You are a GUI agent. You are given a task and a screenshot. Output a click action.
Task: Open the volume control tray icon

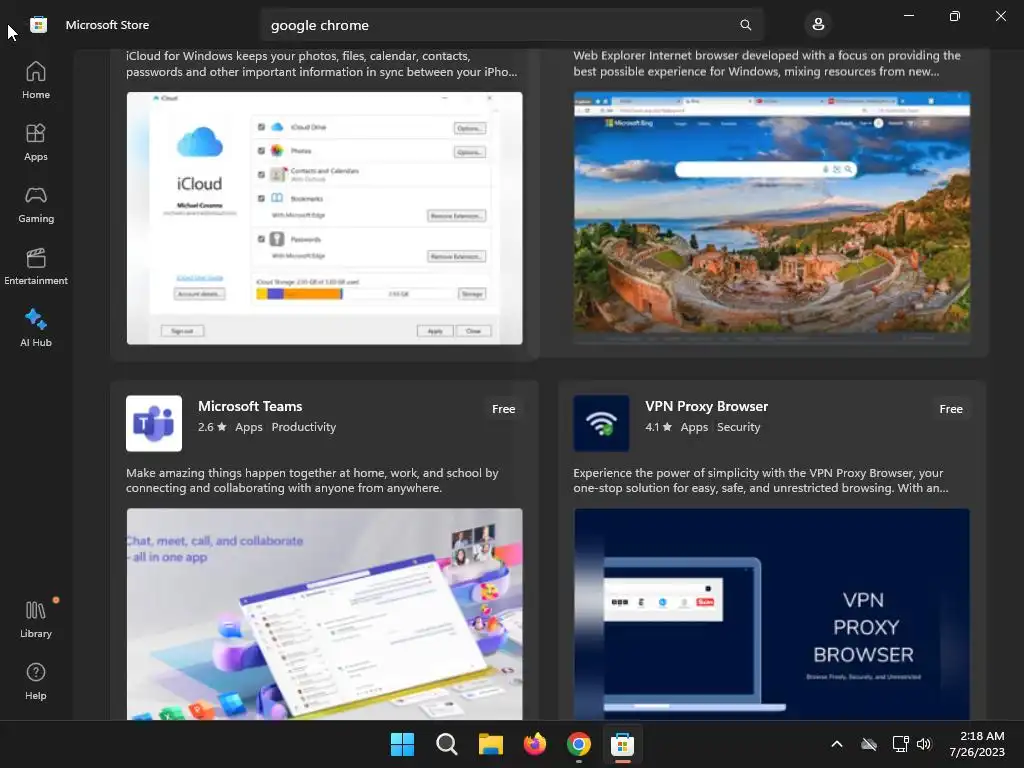click(923, 744)
